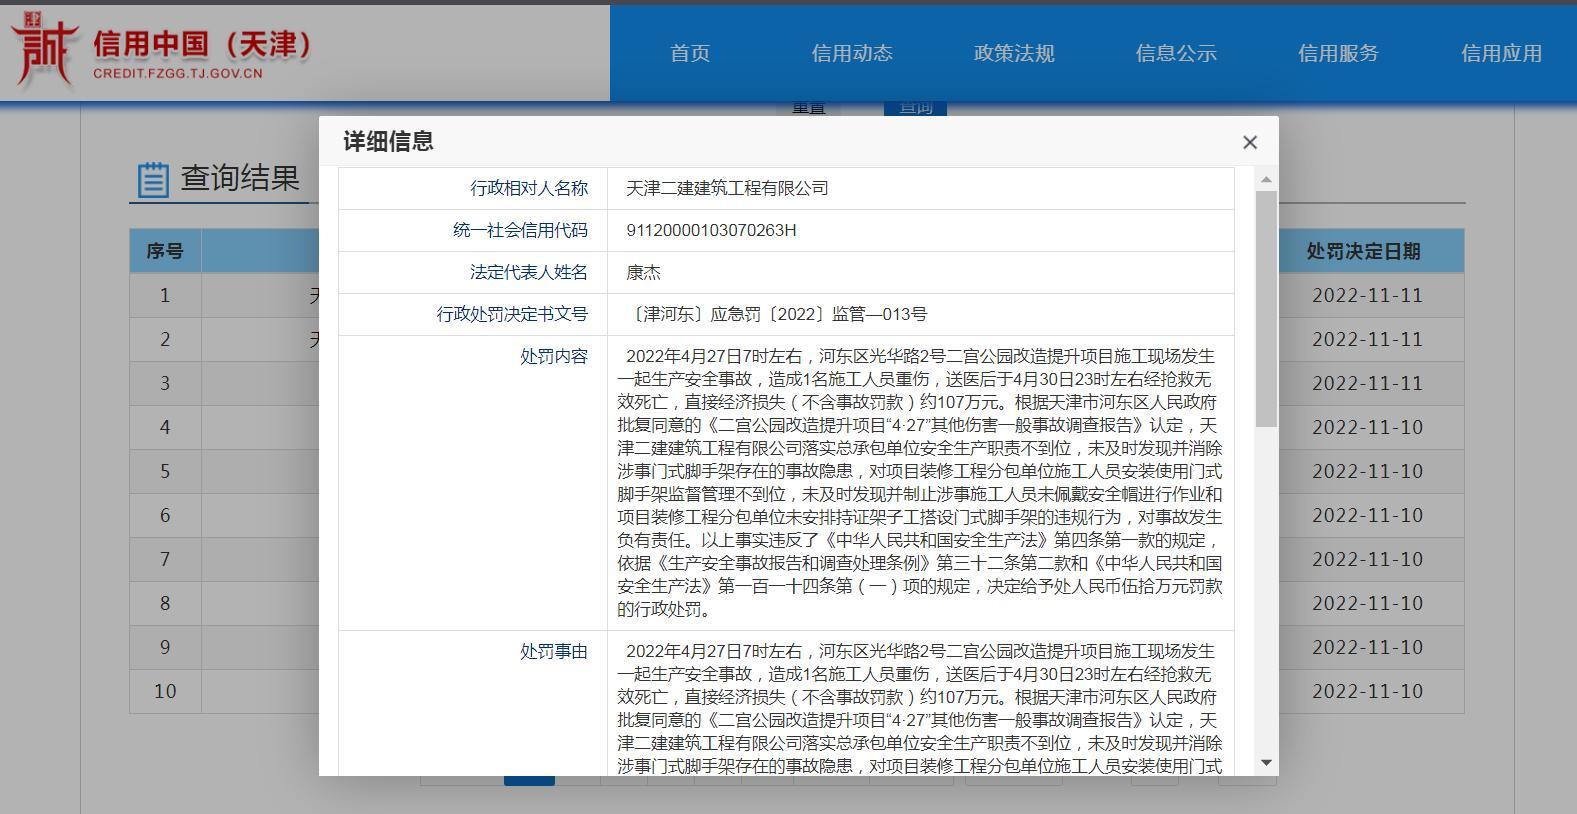This screenshot has width=1577, height=814.
Task: Click the 处罚内容 label
Action: [x=554, y=356]
